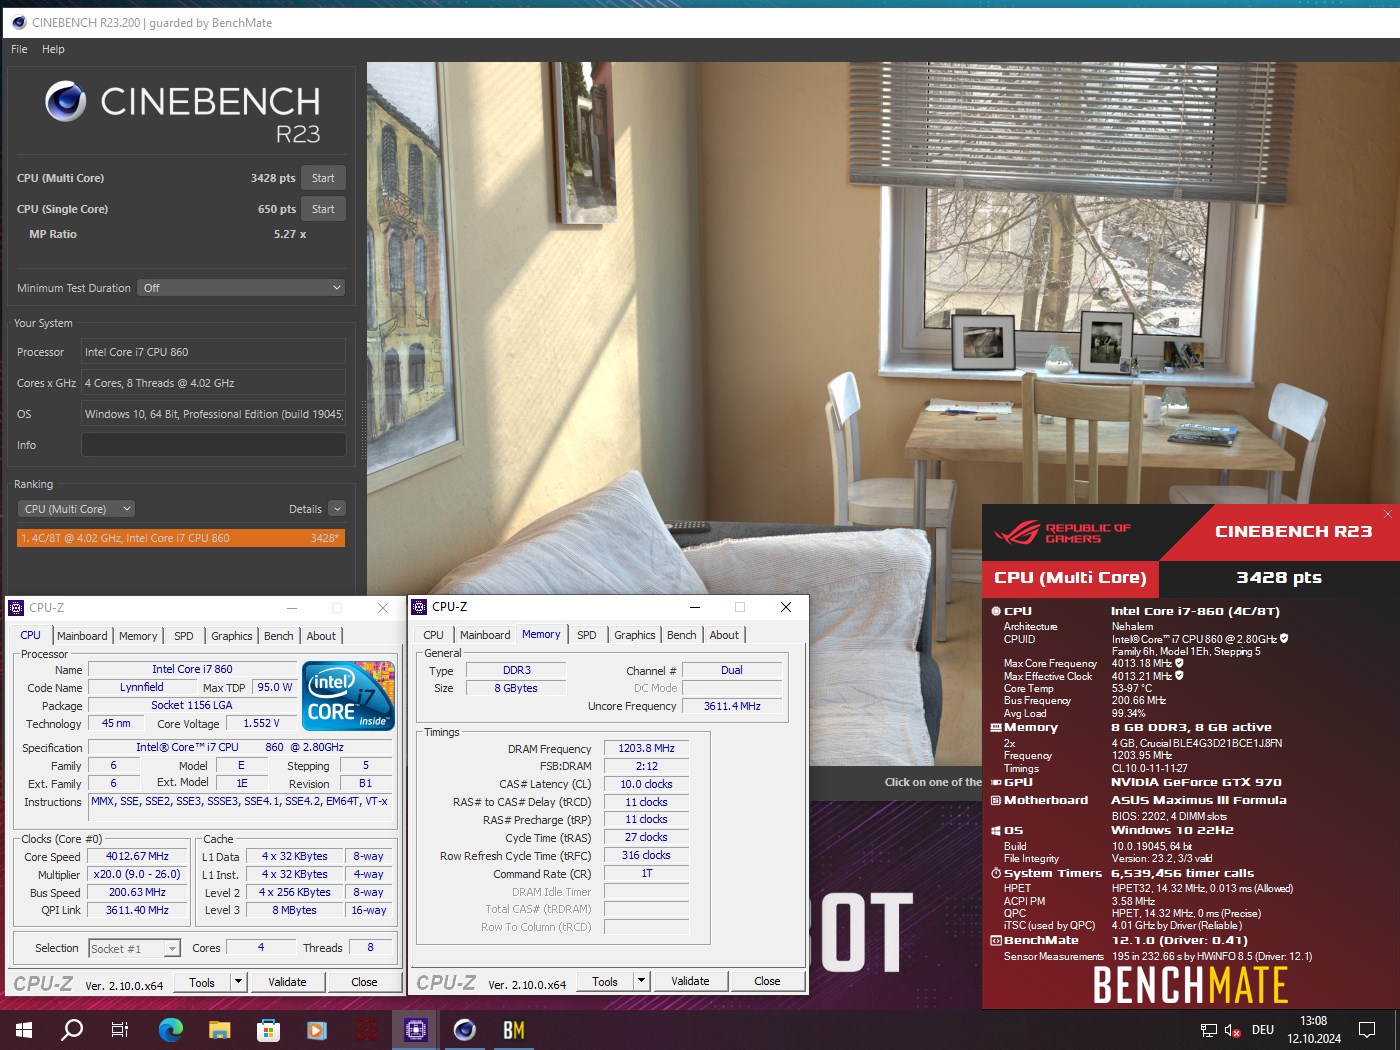Open Graphics tab in Memory CPU-Z window
Viewport: 1400px width, 1050px height.
click(x=634, y=635)
